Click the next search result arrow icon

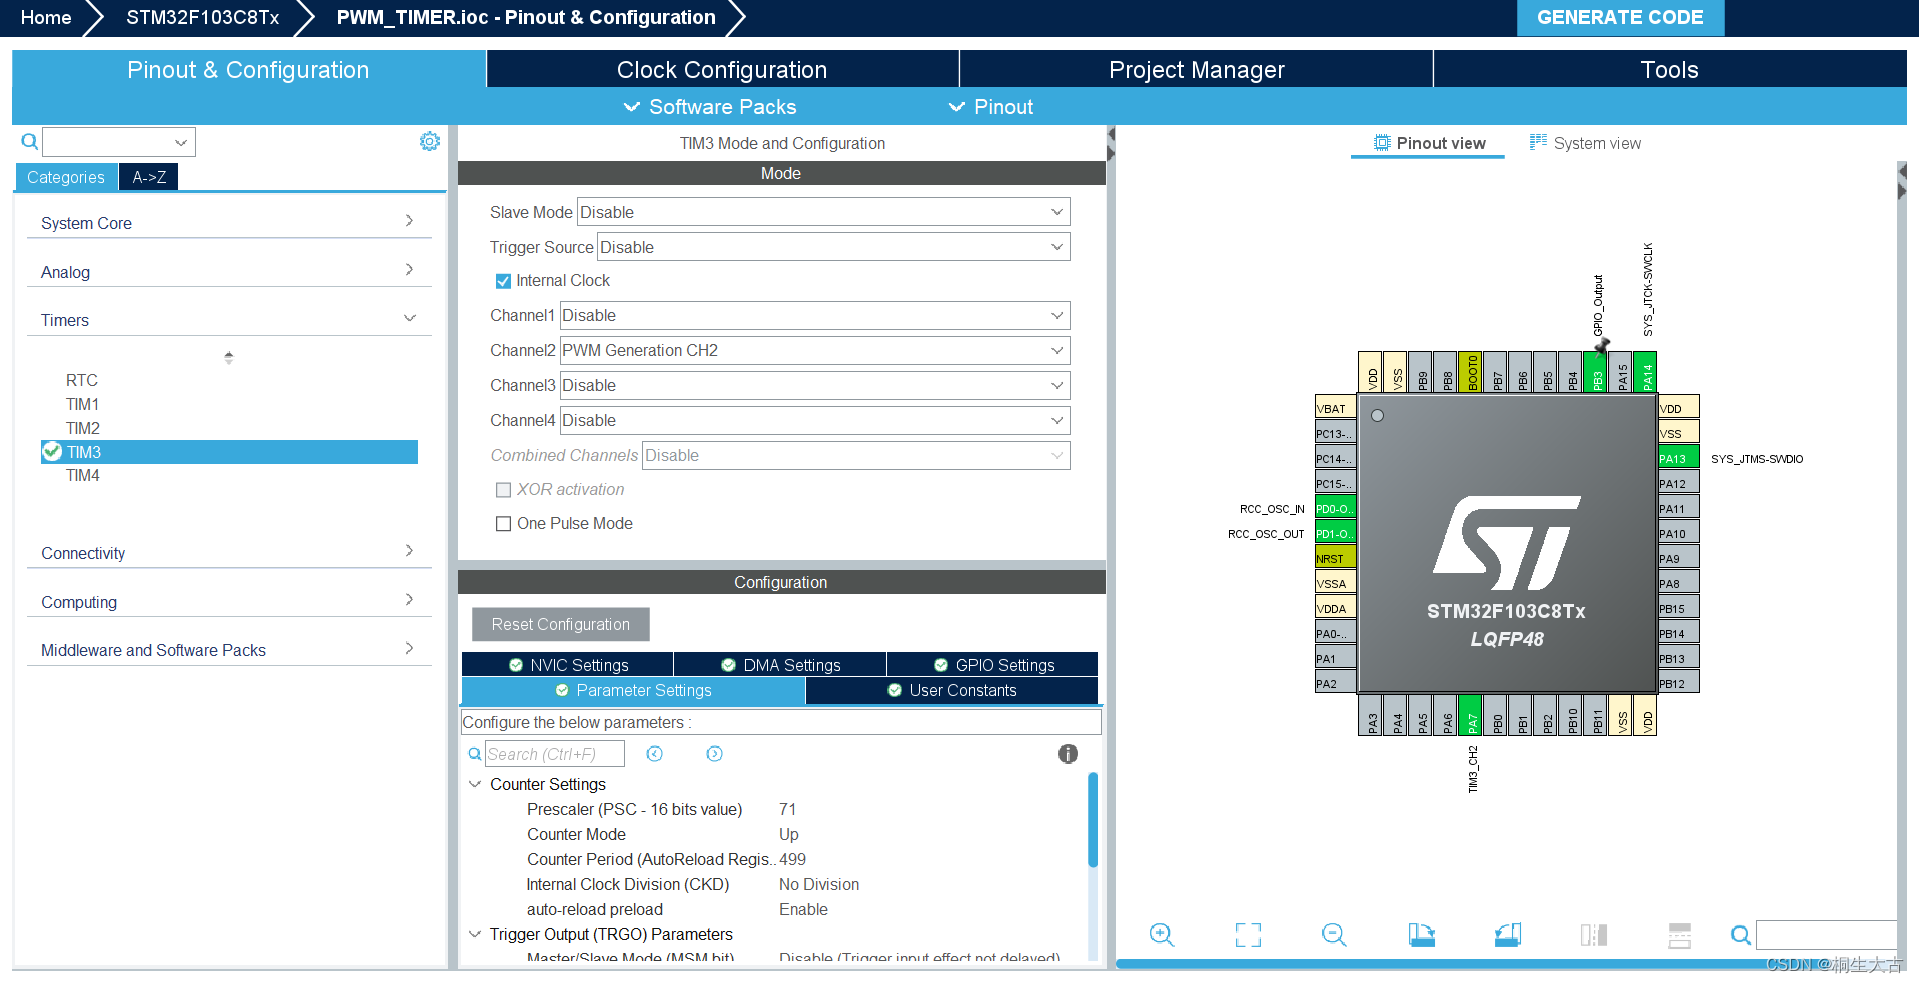(714, 754)
